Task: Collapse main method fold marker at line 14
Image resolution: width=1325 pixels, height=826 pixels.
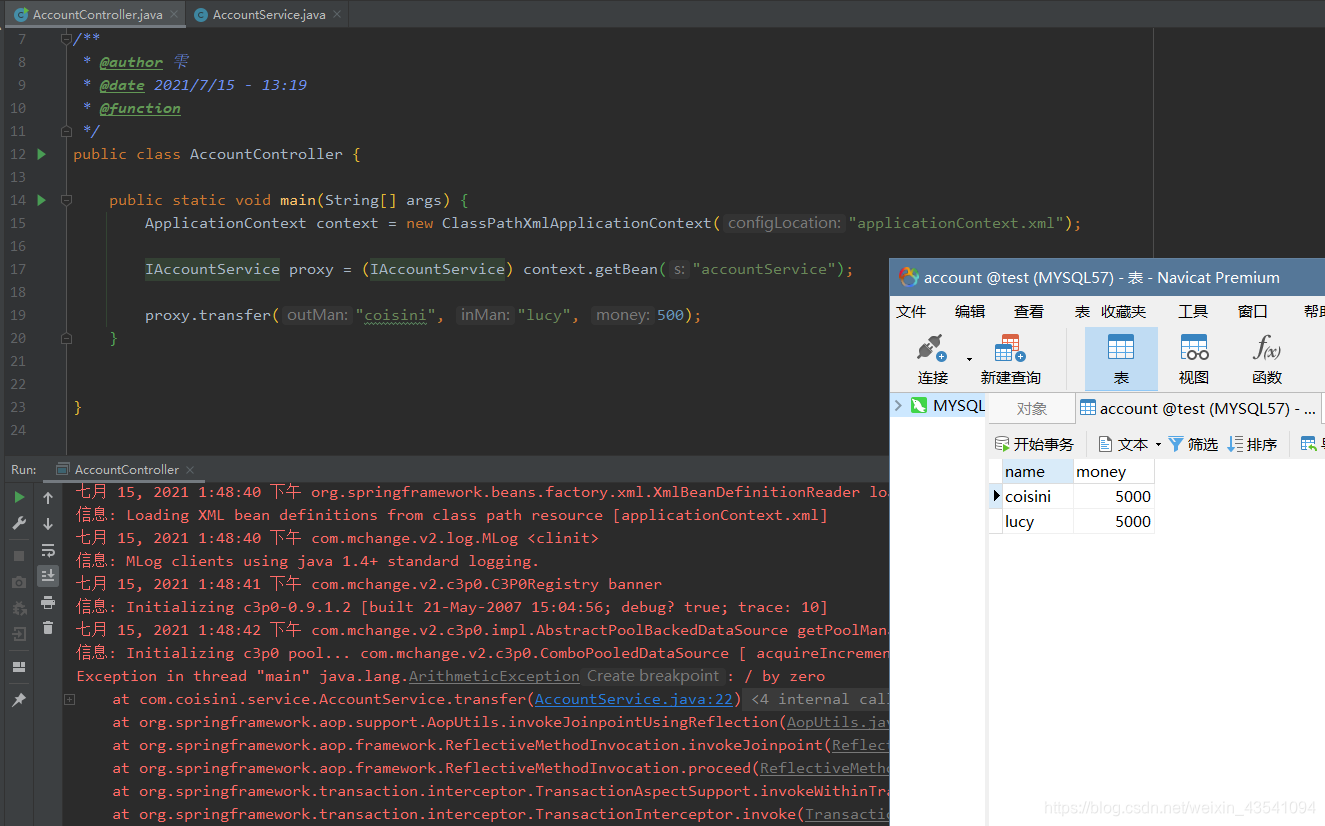Action: [x=66, y=200]
